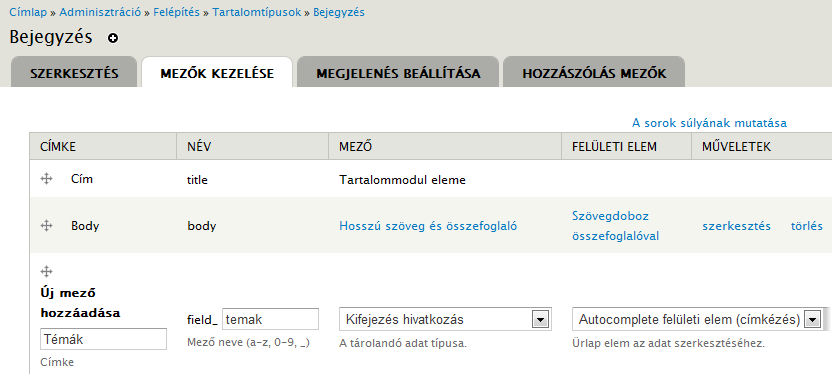The width and height of the screenshot is (832, 374).
Task: Click szerkesztés for the Body field
Action: (736, 227)
